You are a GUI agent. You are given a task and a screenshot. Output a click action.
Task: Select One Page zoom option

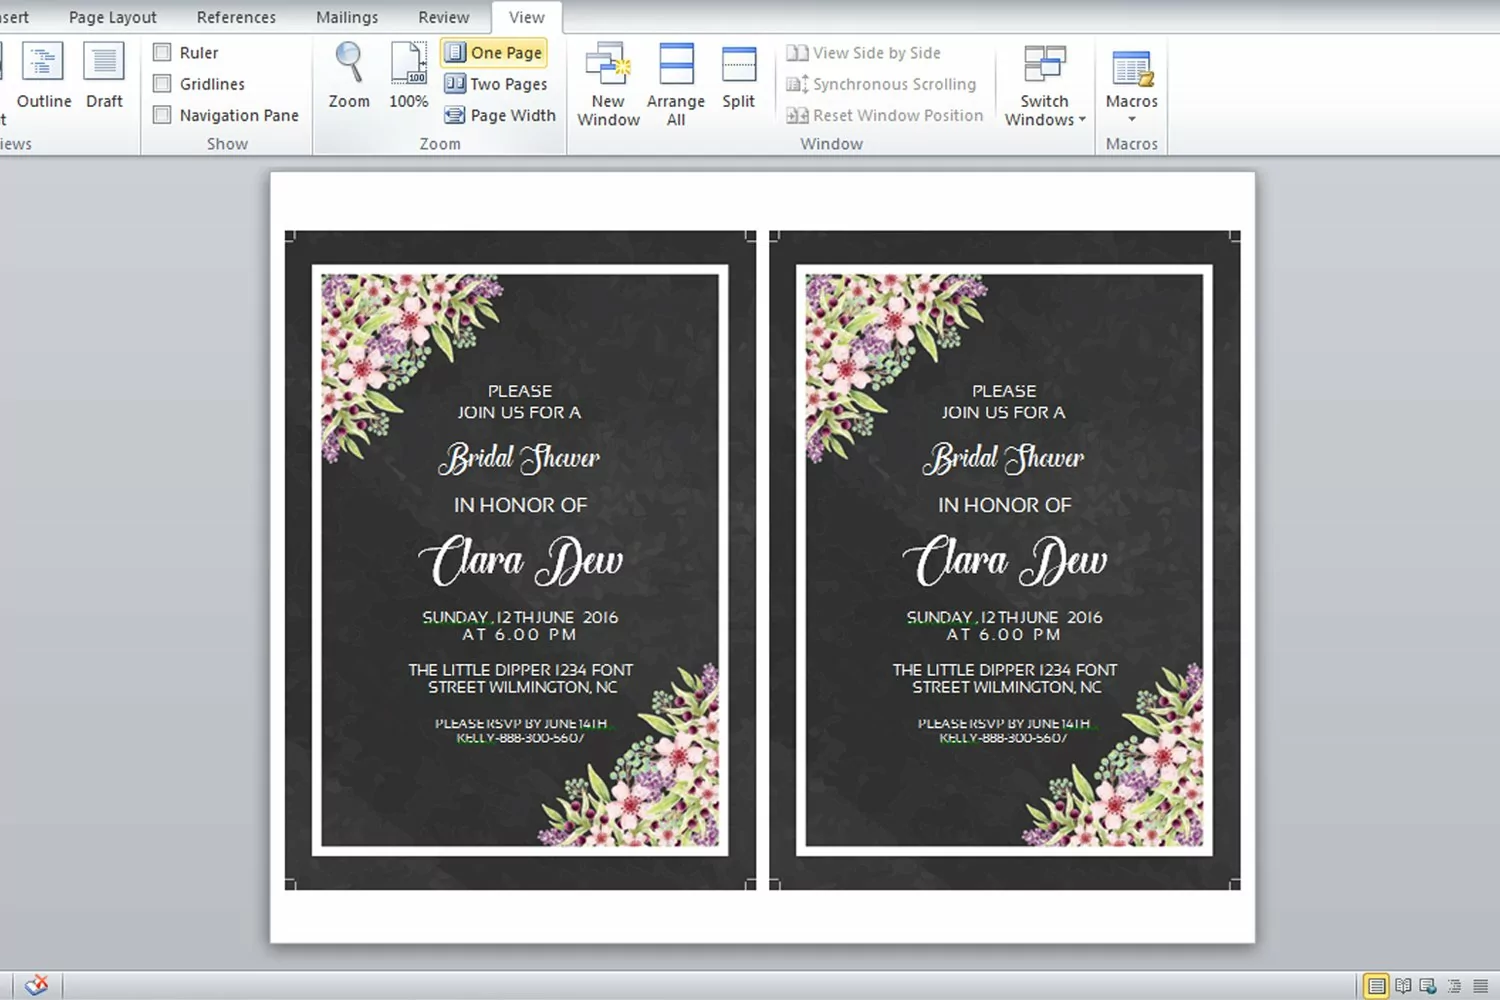tap(494, 52)
